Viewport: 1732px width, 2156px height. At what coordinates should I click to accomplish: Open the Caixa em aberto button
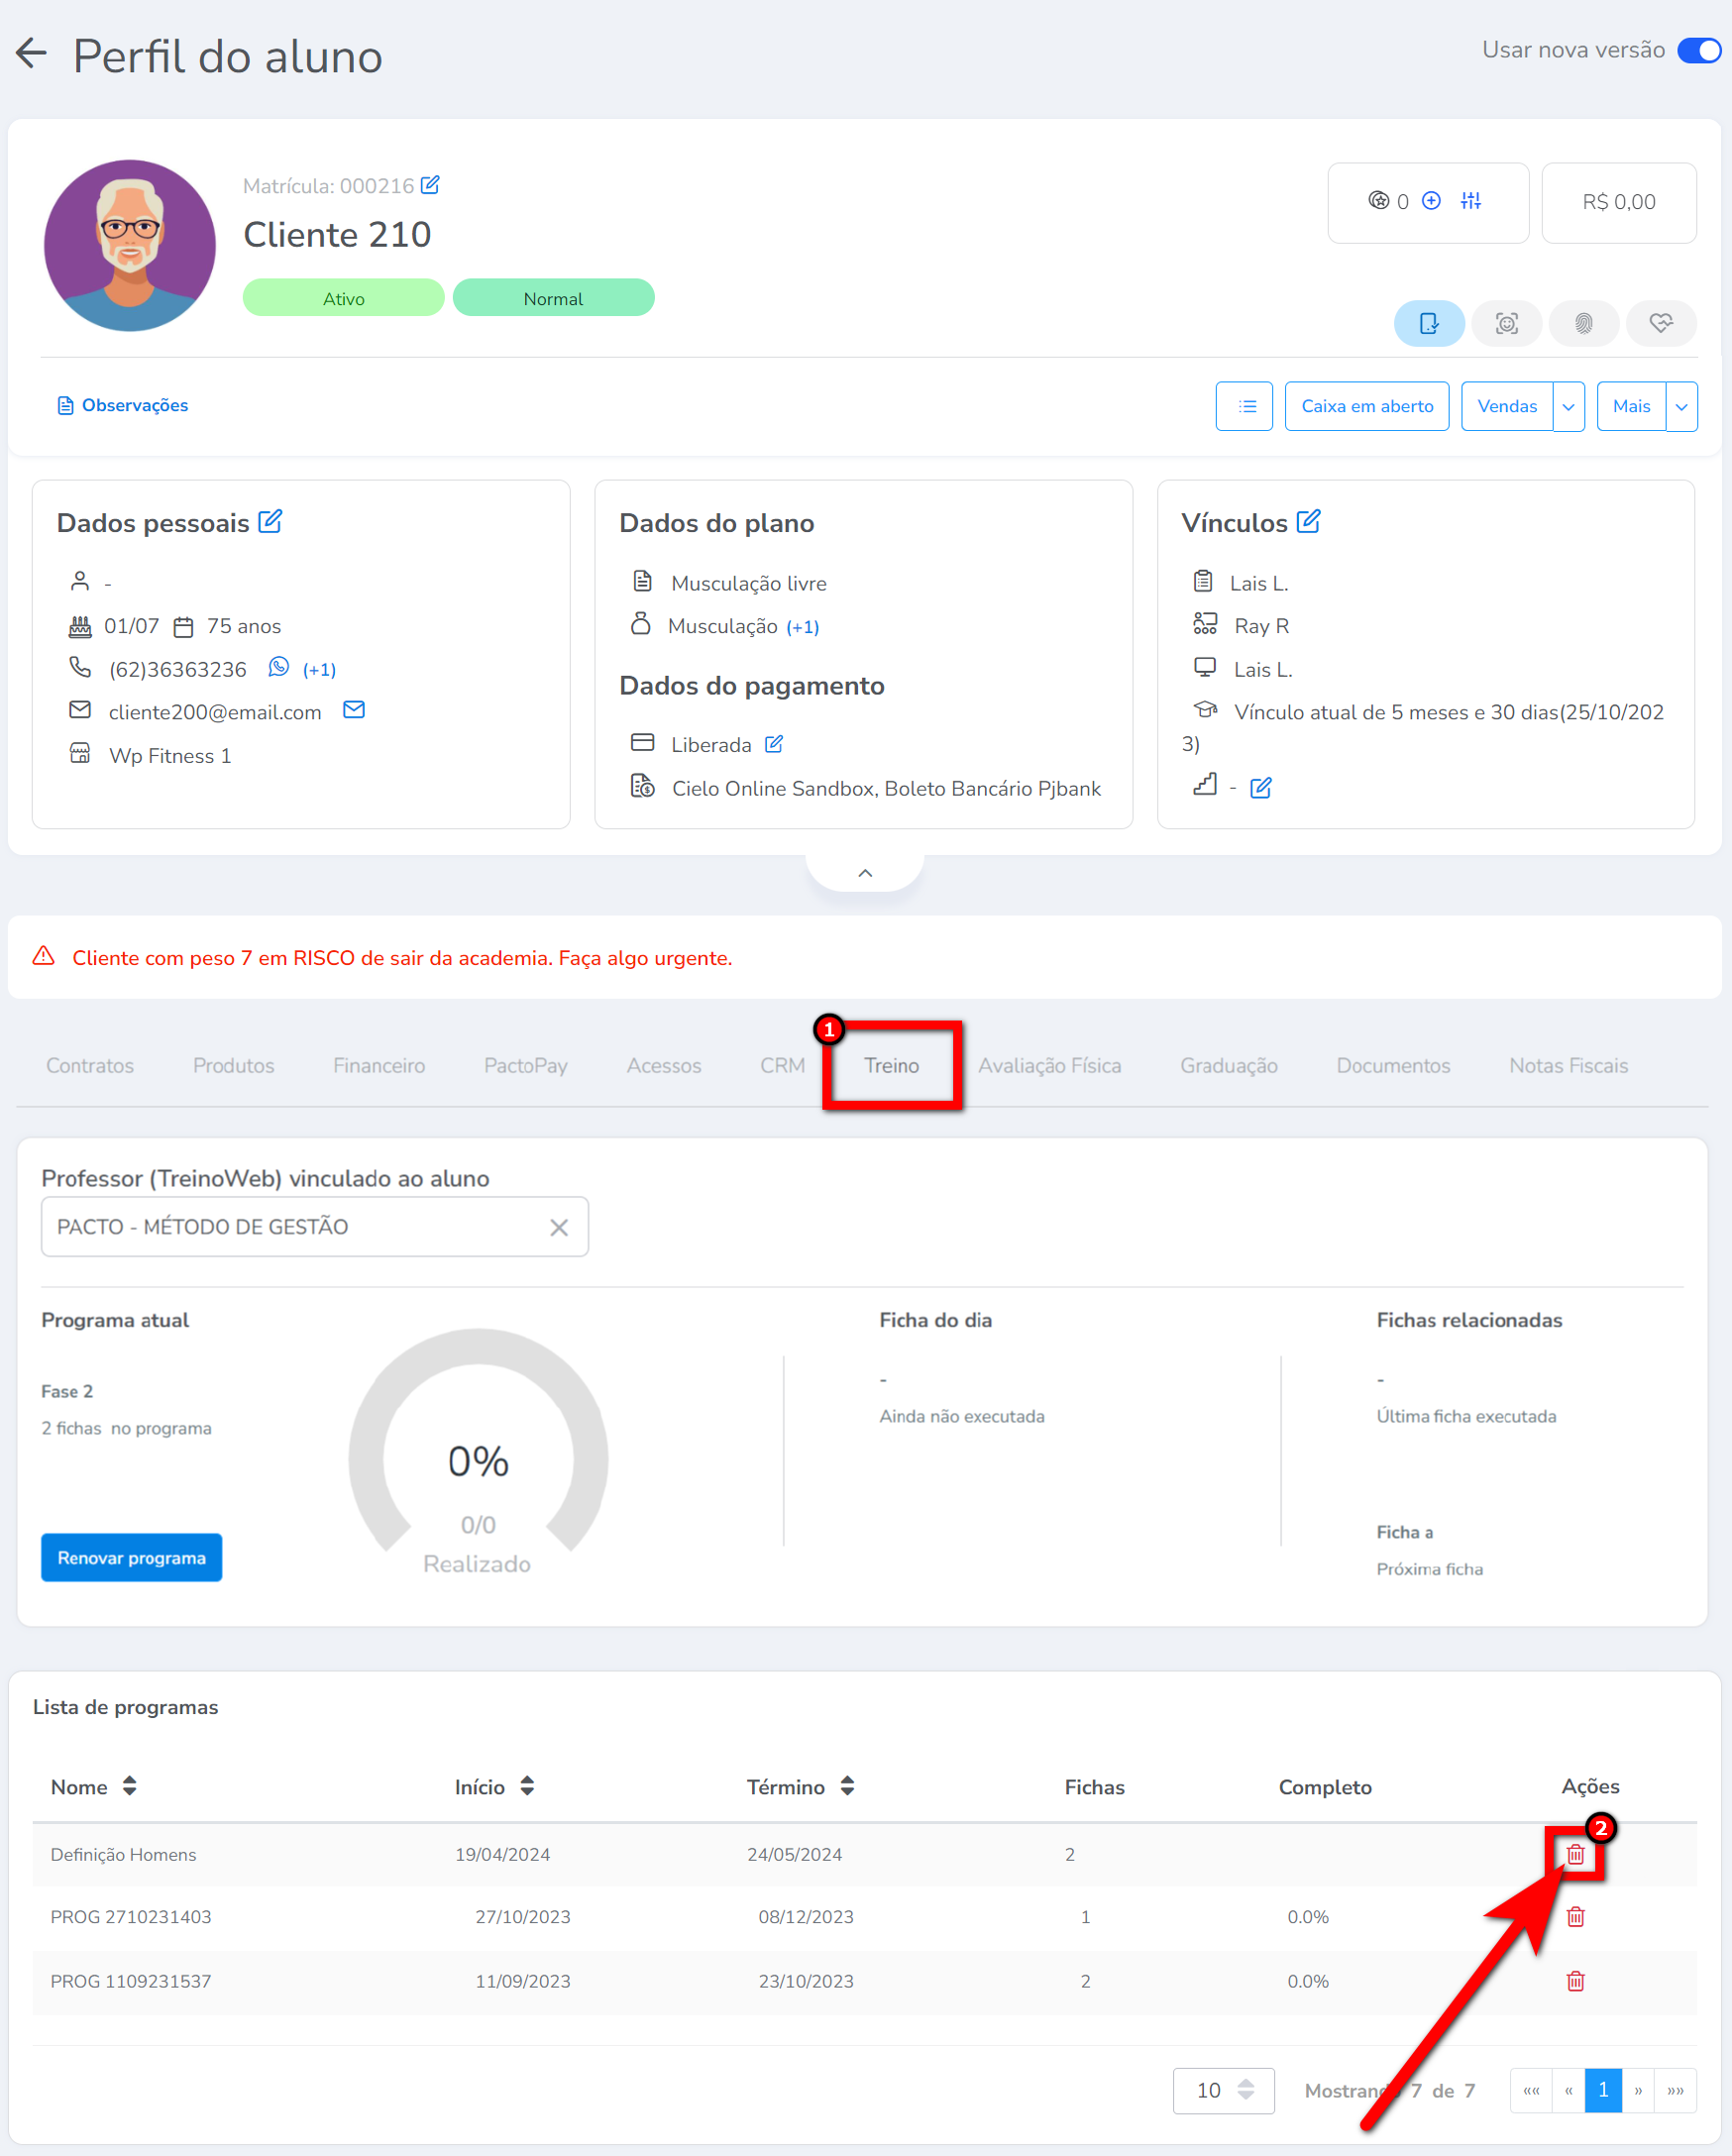tap(1366, 406)
